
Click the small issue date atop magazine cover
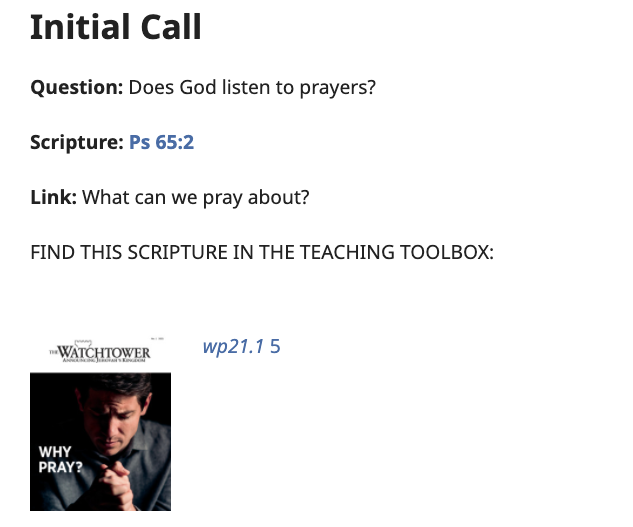(157, 338)
